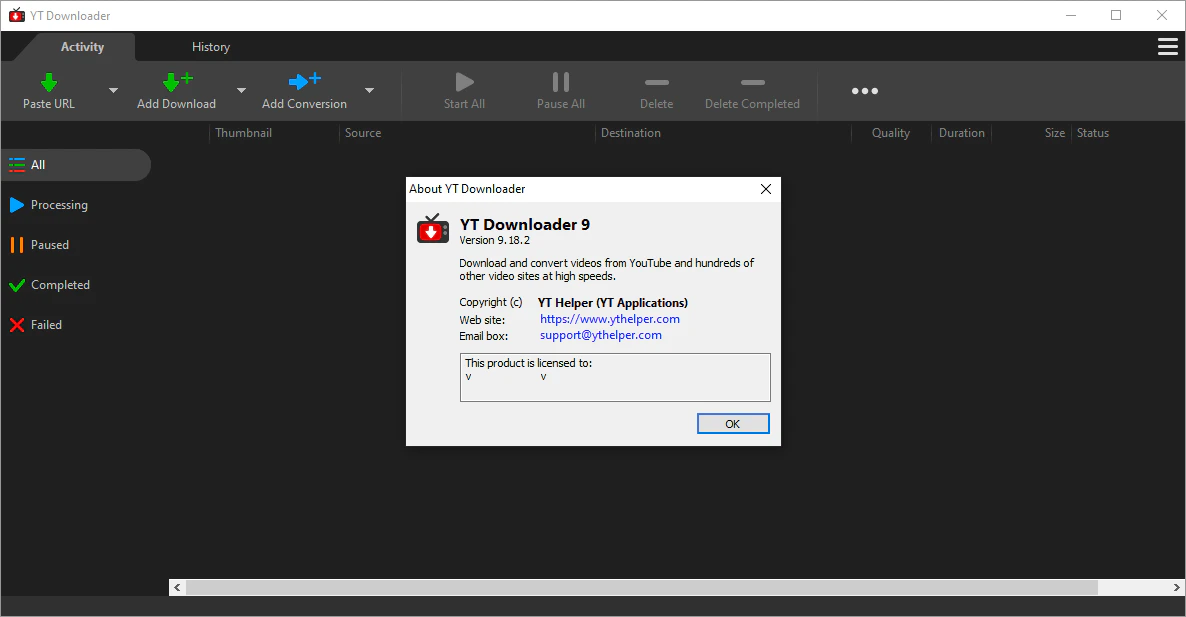Click the Pause All icon
Image resolution: width=1186 pixels, height=617 pixels.
(560, 82)
